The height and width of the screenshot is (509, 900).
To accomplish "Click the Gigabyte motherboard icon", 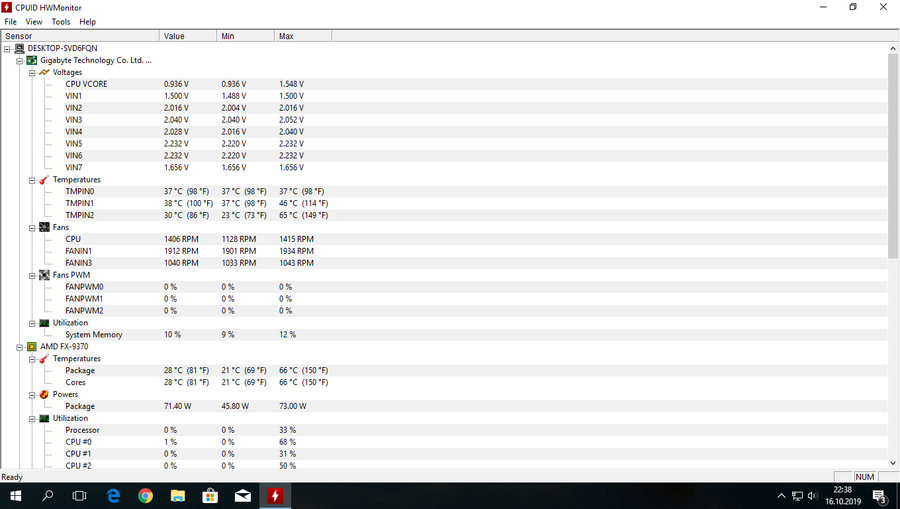I will pos(32,60).
